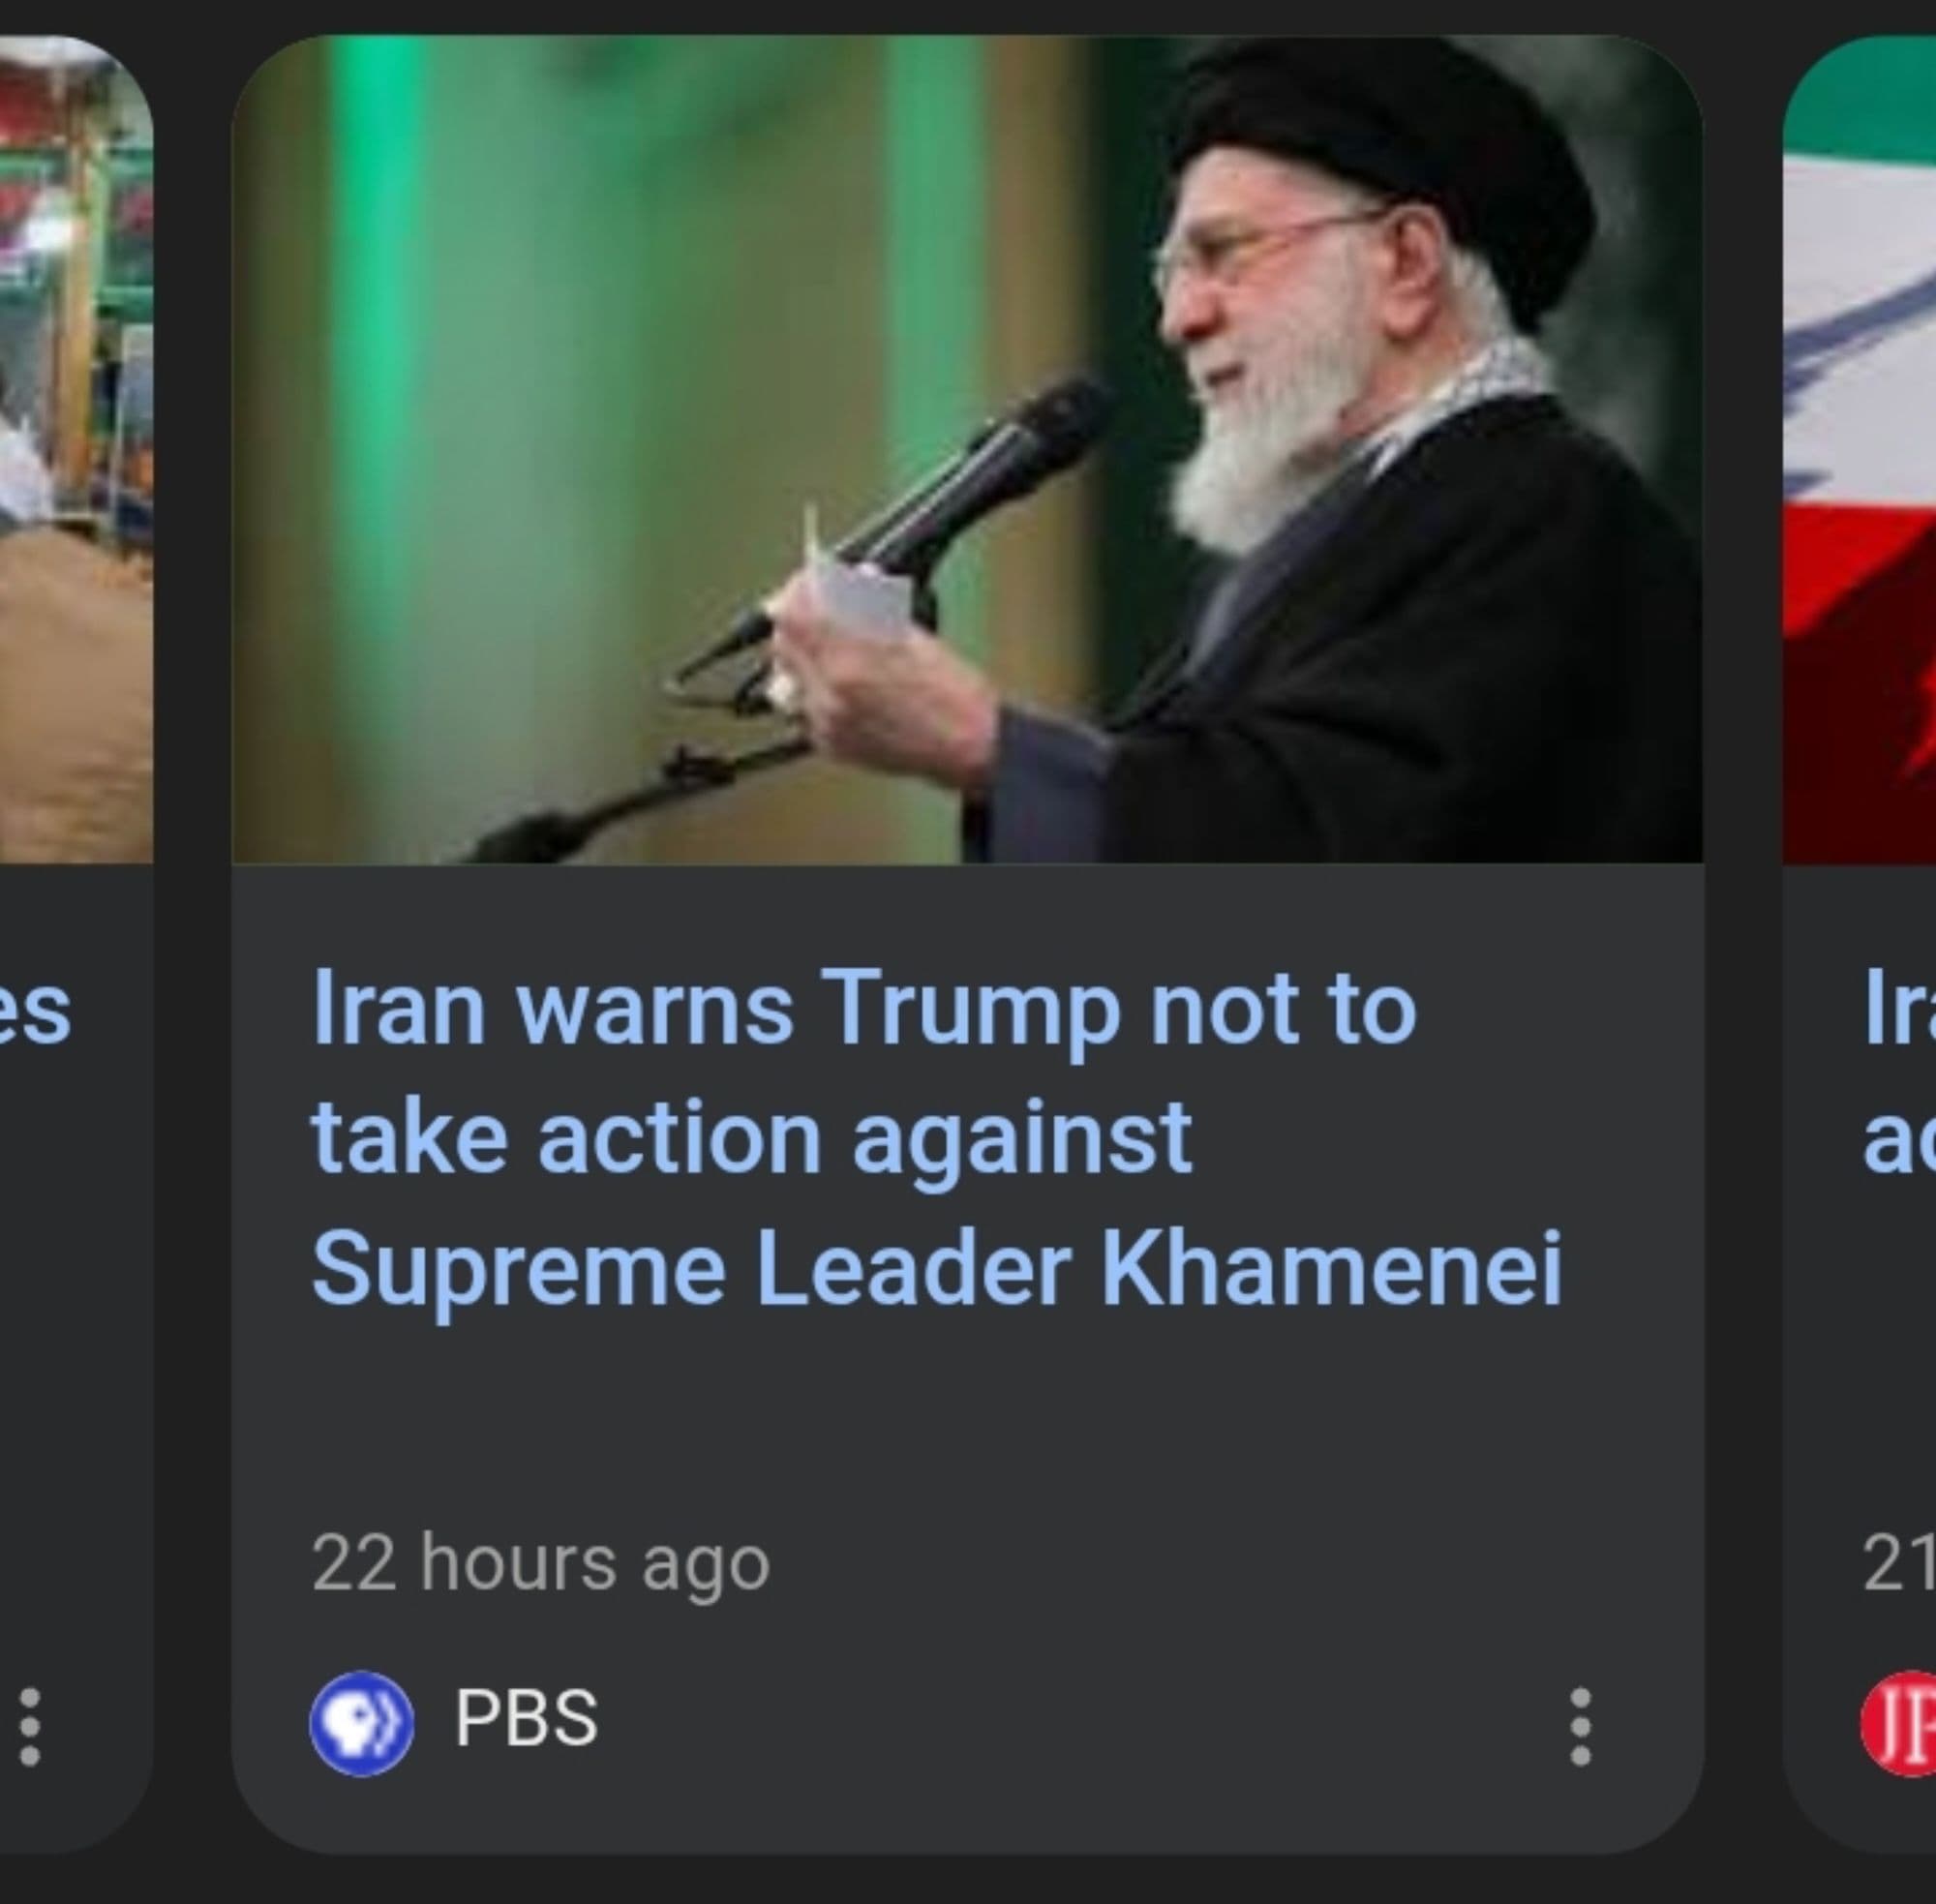The image size is (1936, 1904).
Task: Open the Iranian flag image on right card
Action: point(1859,449)
